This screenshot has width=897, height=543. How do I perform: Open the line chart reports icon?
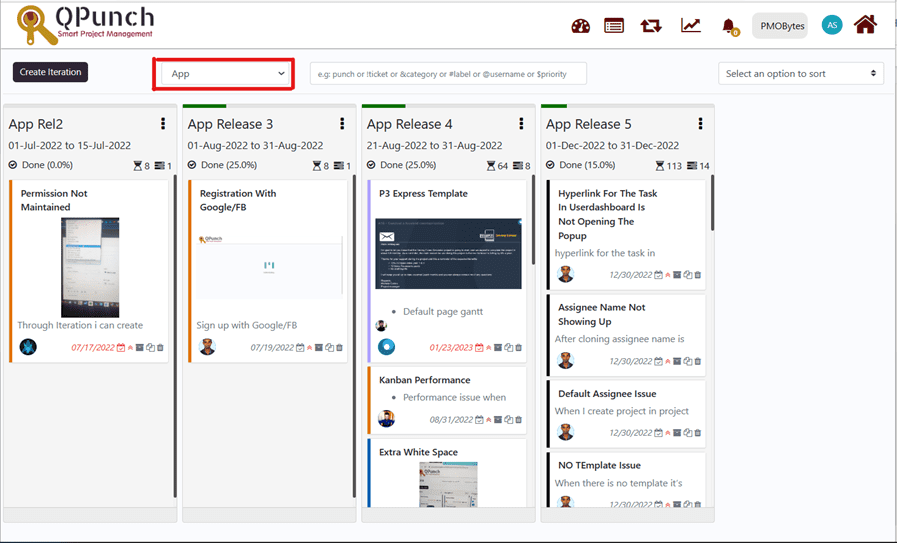[x=691, y=26]
